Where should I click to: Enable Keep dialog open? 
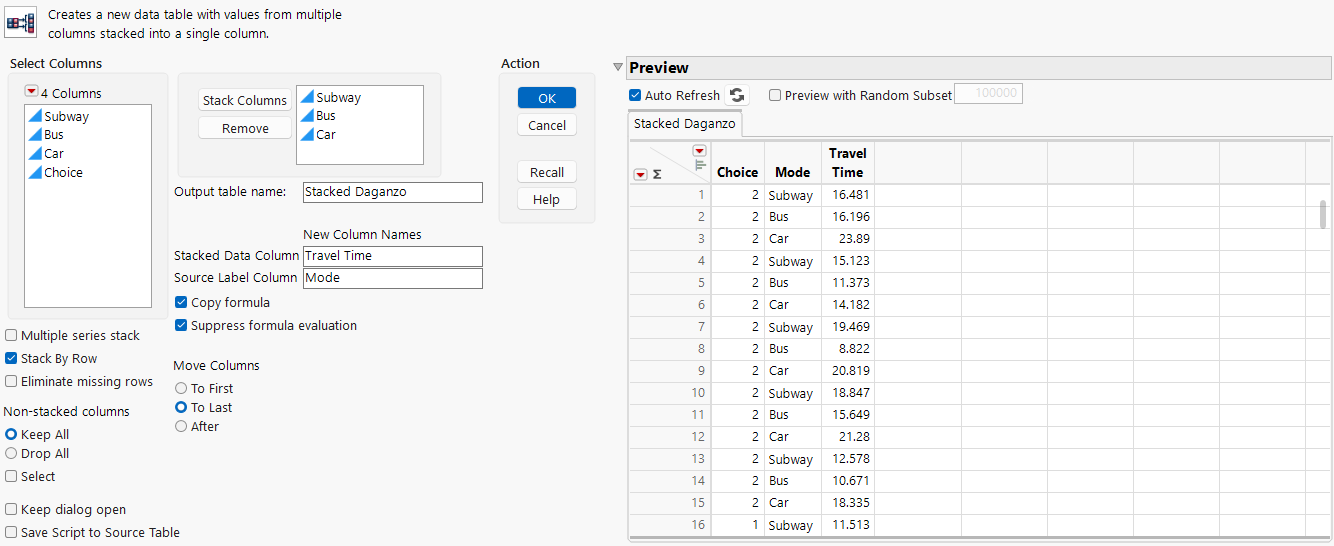tap(11, 509)
